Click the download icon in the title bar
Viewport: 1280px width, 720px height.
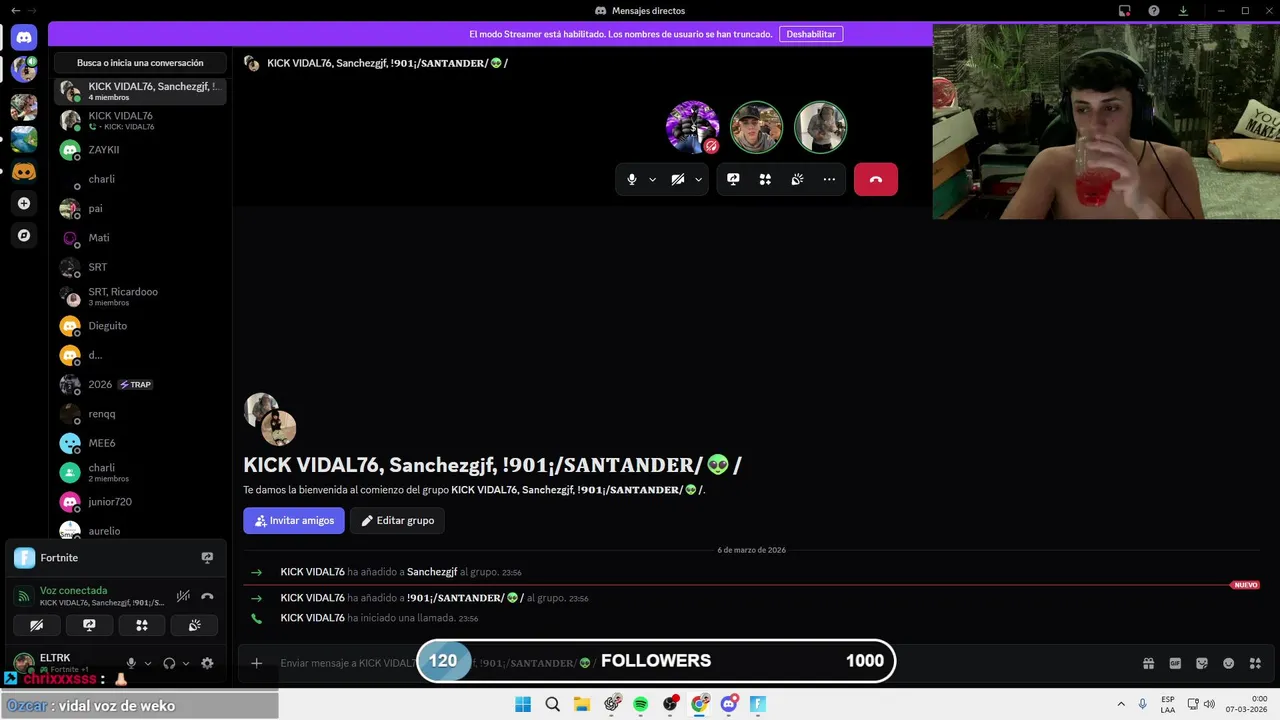1183,11
